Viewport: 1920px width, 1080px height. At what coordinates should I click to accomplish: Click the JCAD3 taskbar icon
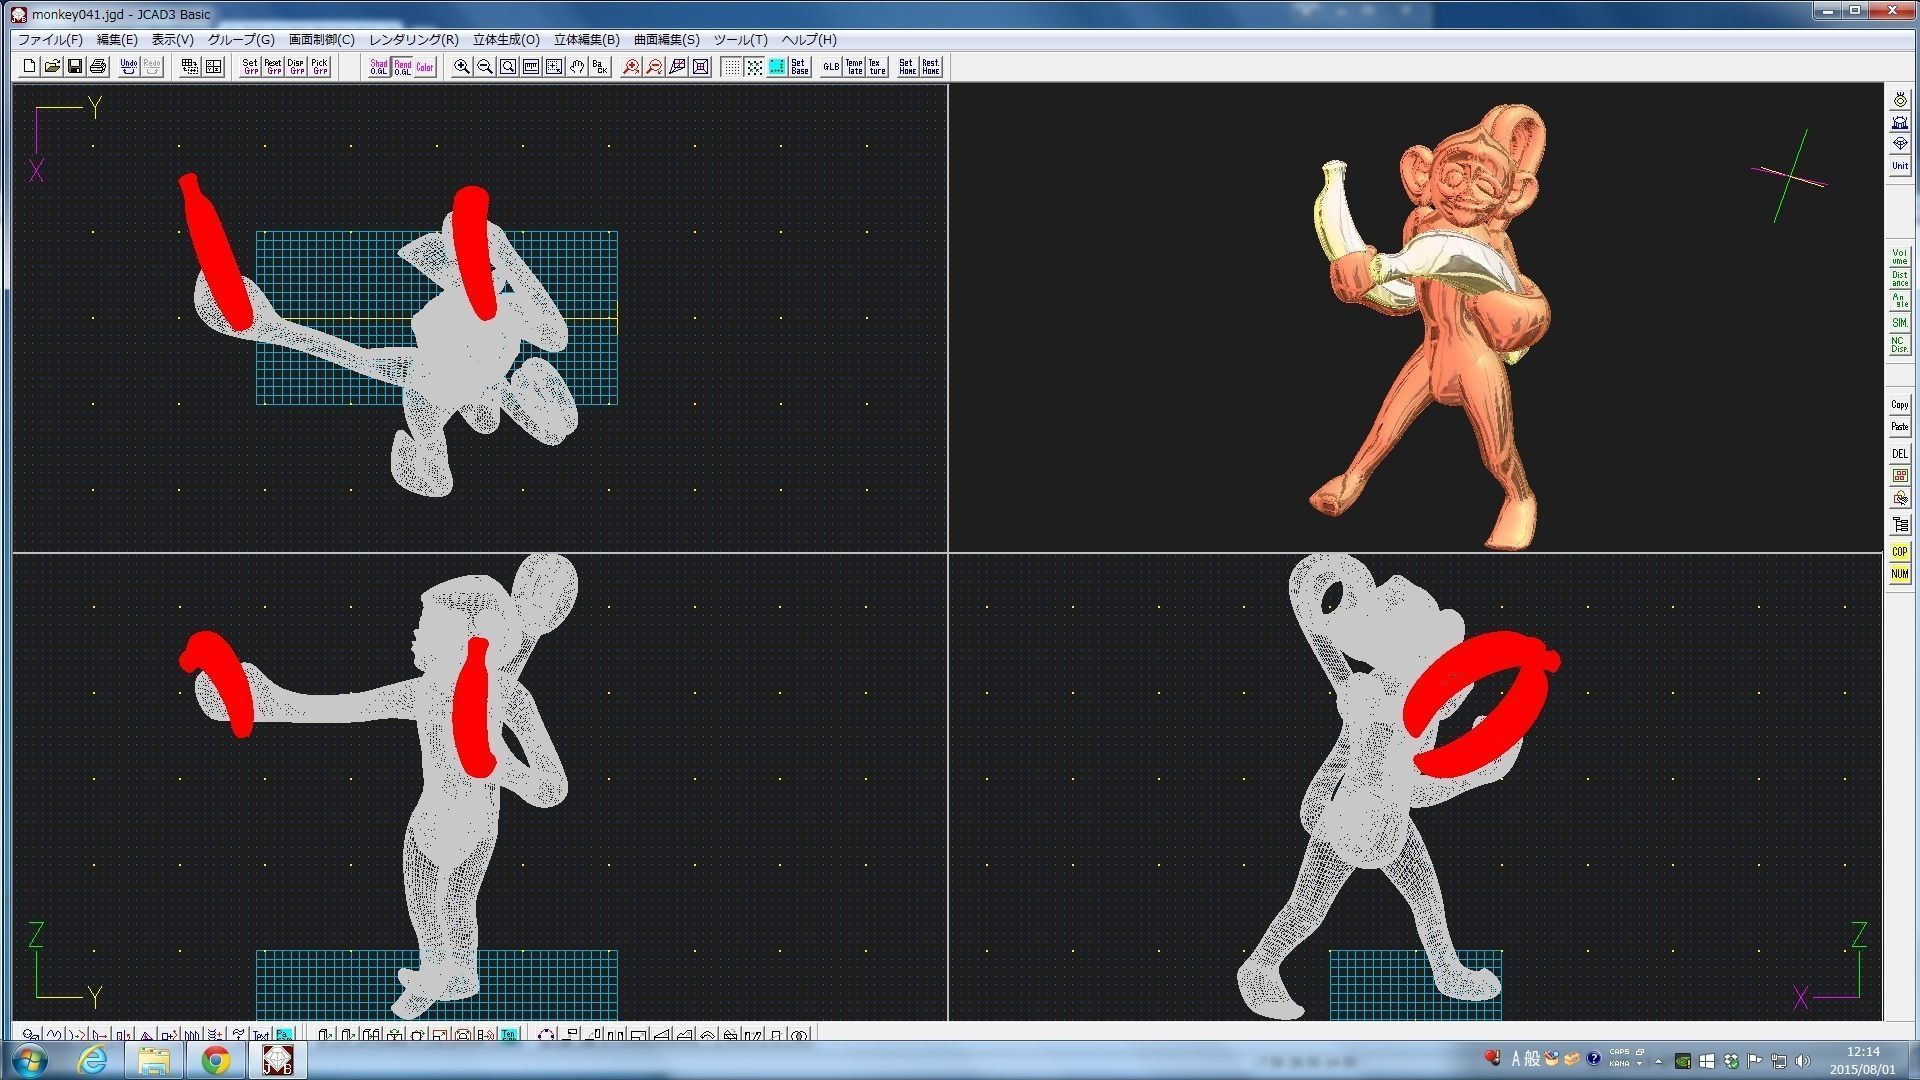click(277, 1060)
